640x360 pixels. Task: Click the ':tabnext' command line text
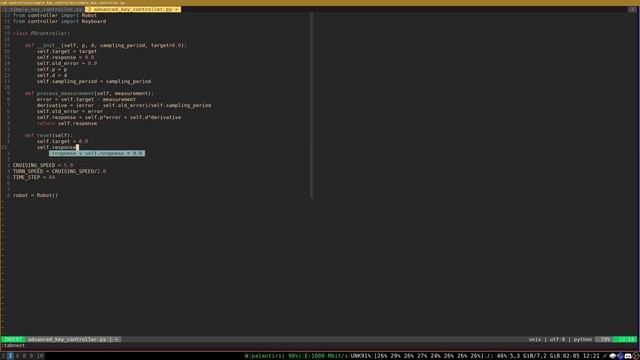13,346
